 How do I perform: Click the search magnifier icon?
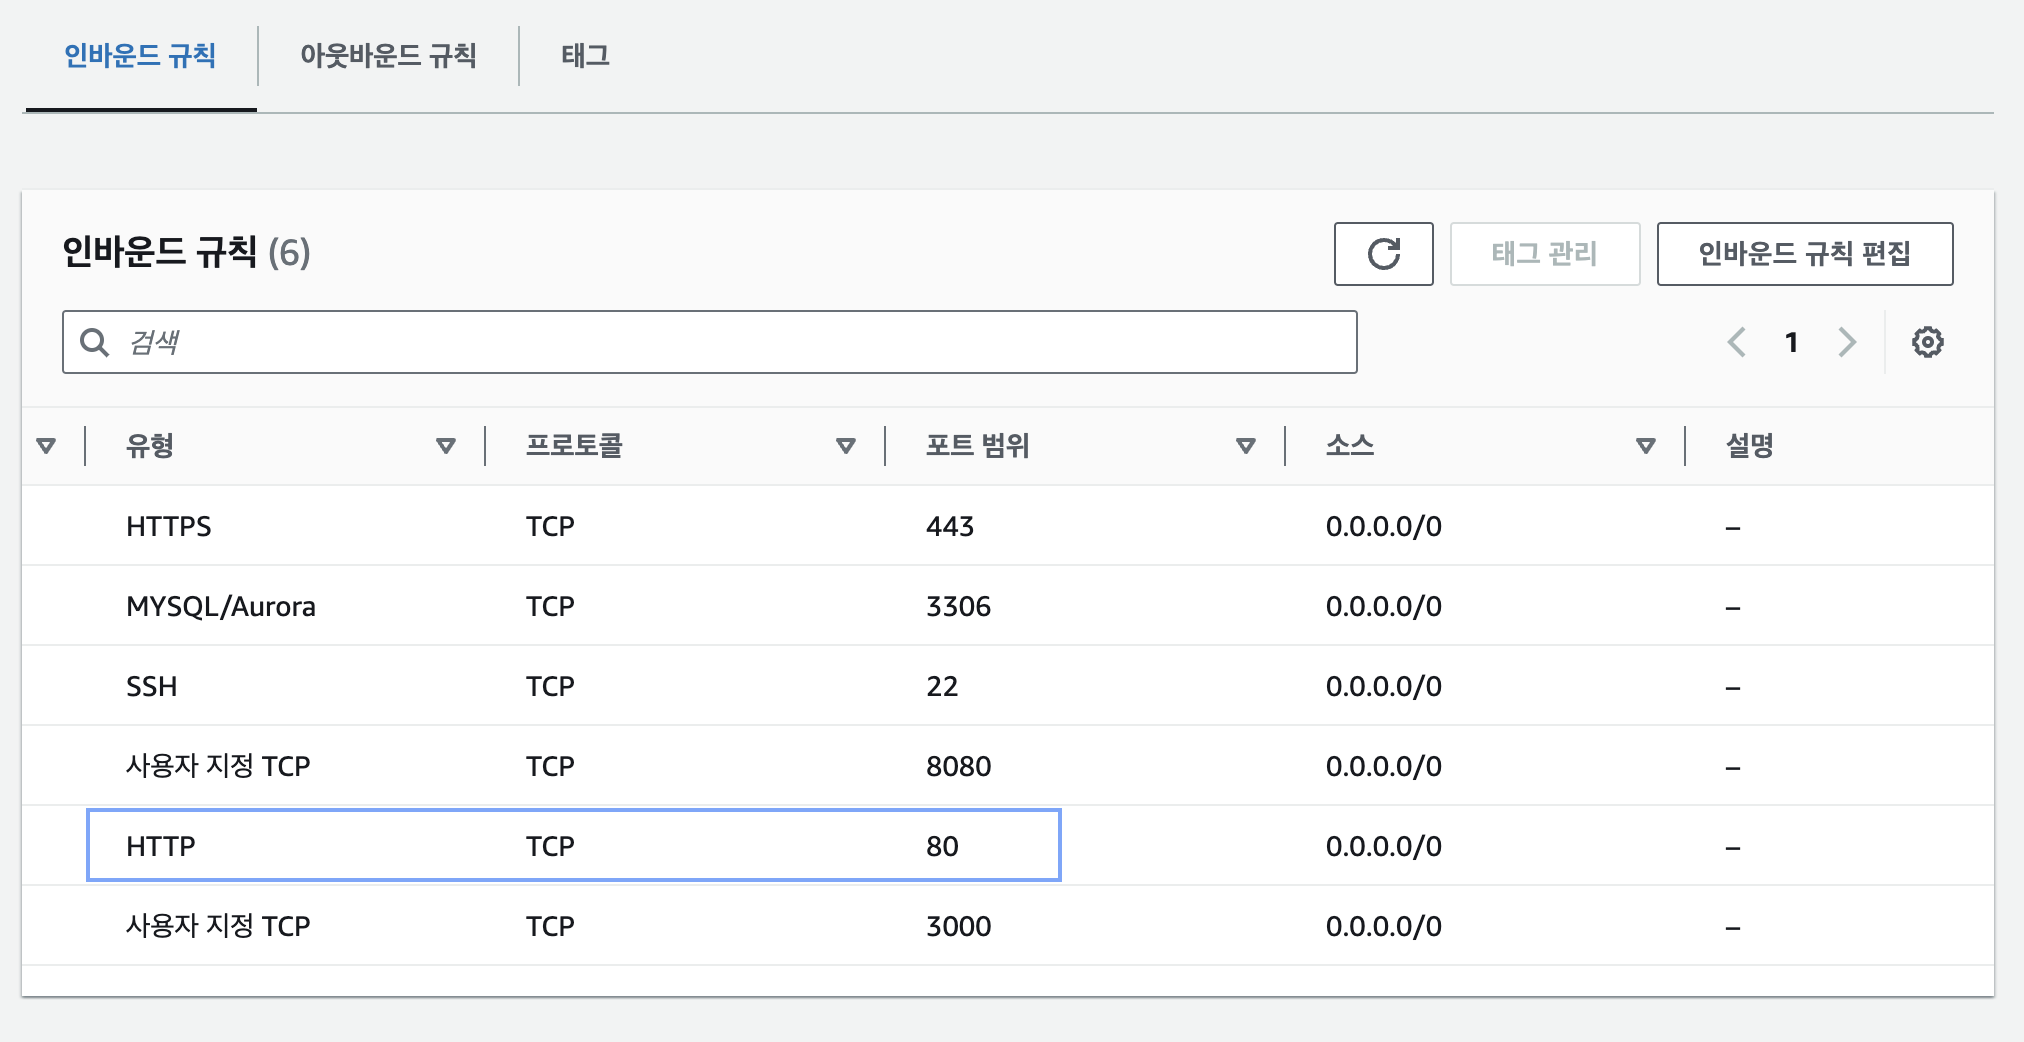pyautogui.click(x=94, y=341)
